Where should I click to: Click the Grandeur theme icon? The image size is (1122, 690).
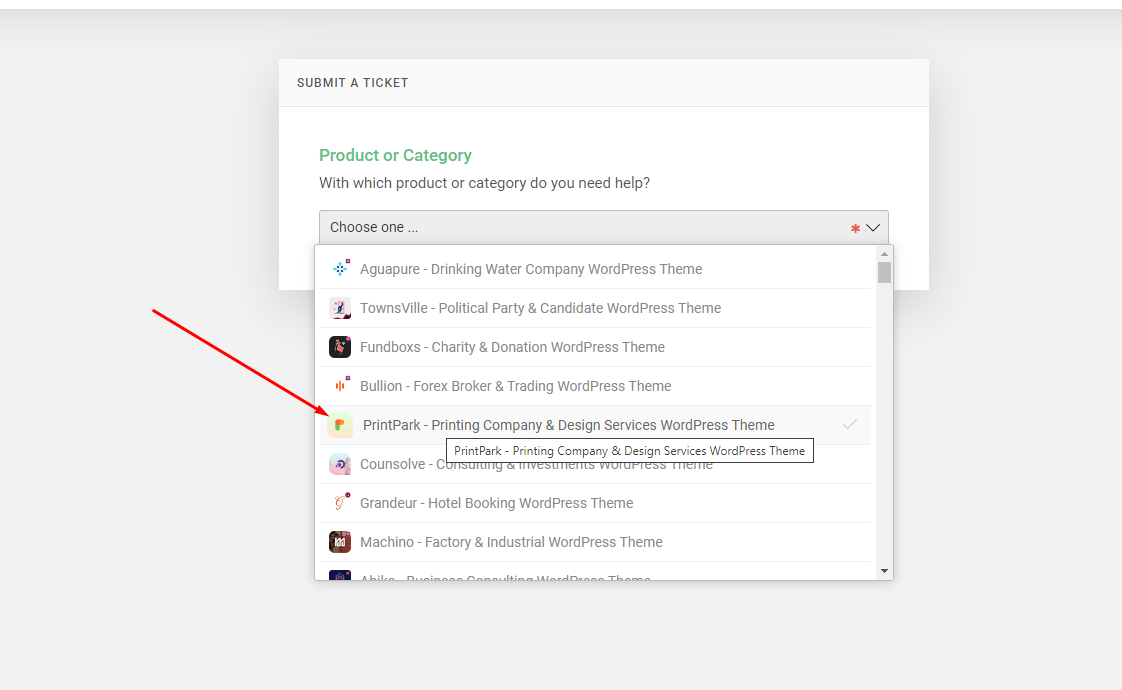(340, 502)
